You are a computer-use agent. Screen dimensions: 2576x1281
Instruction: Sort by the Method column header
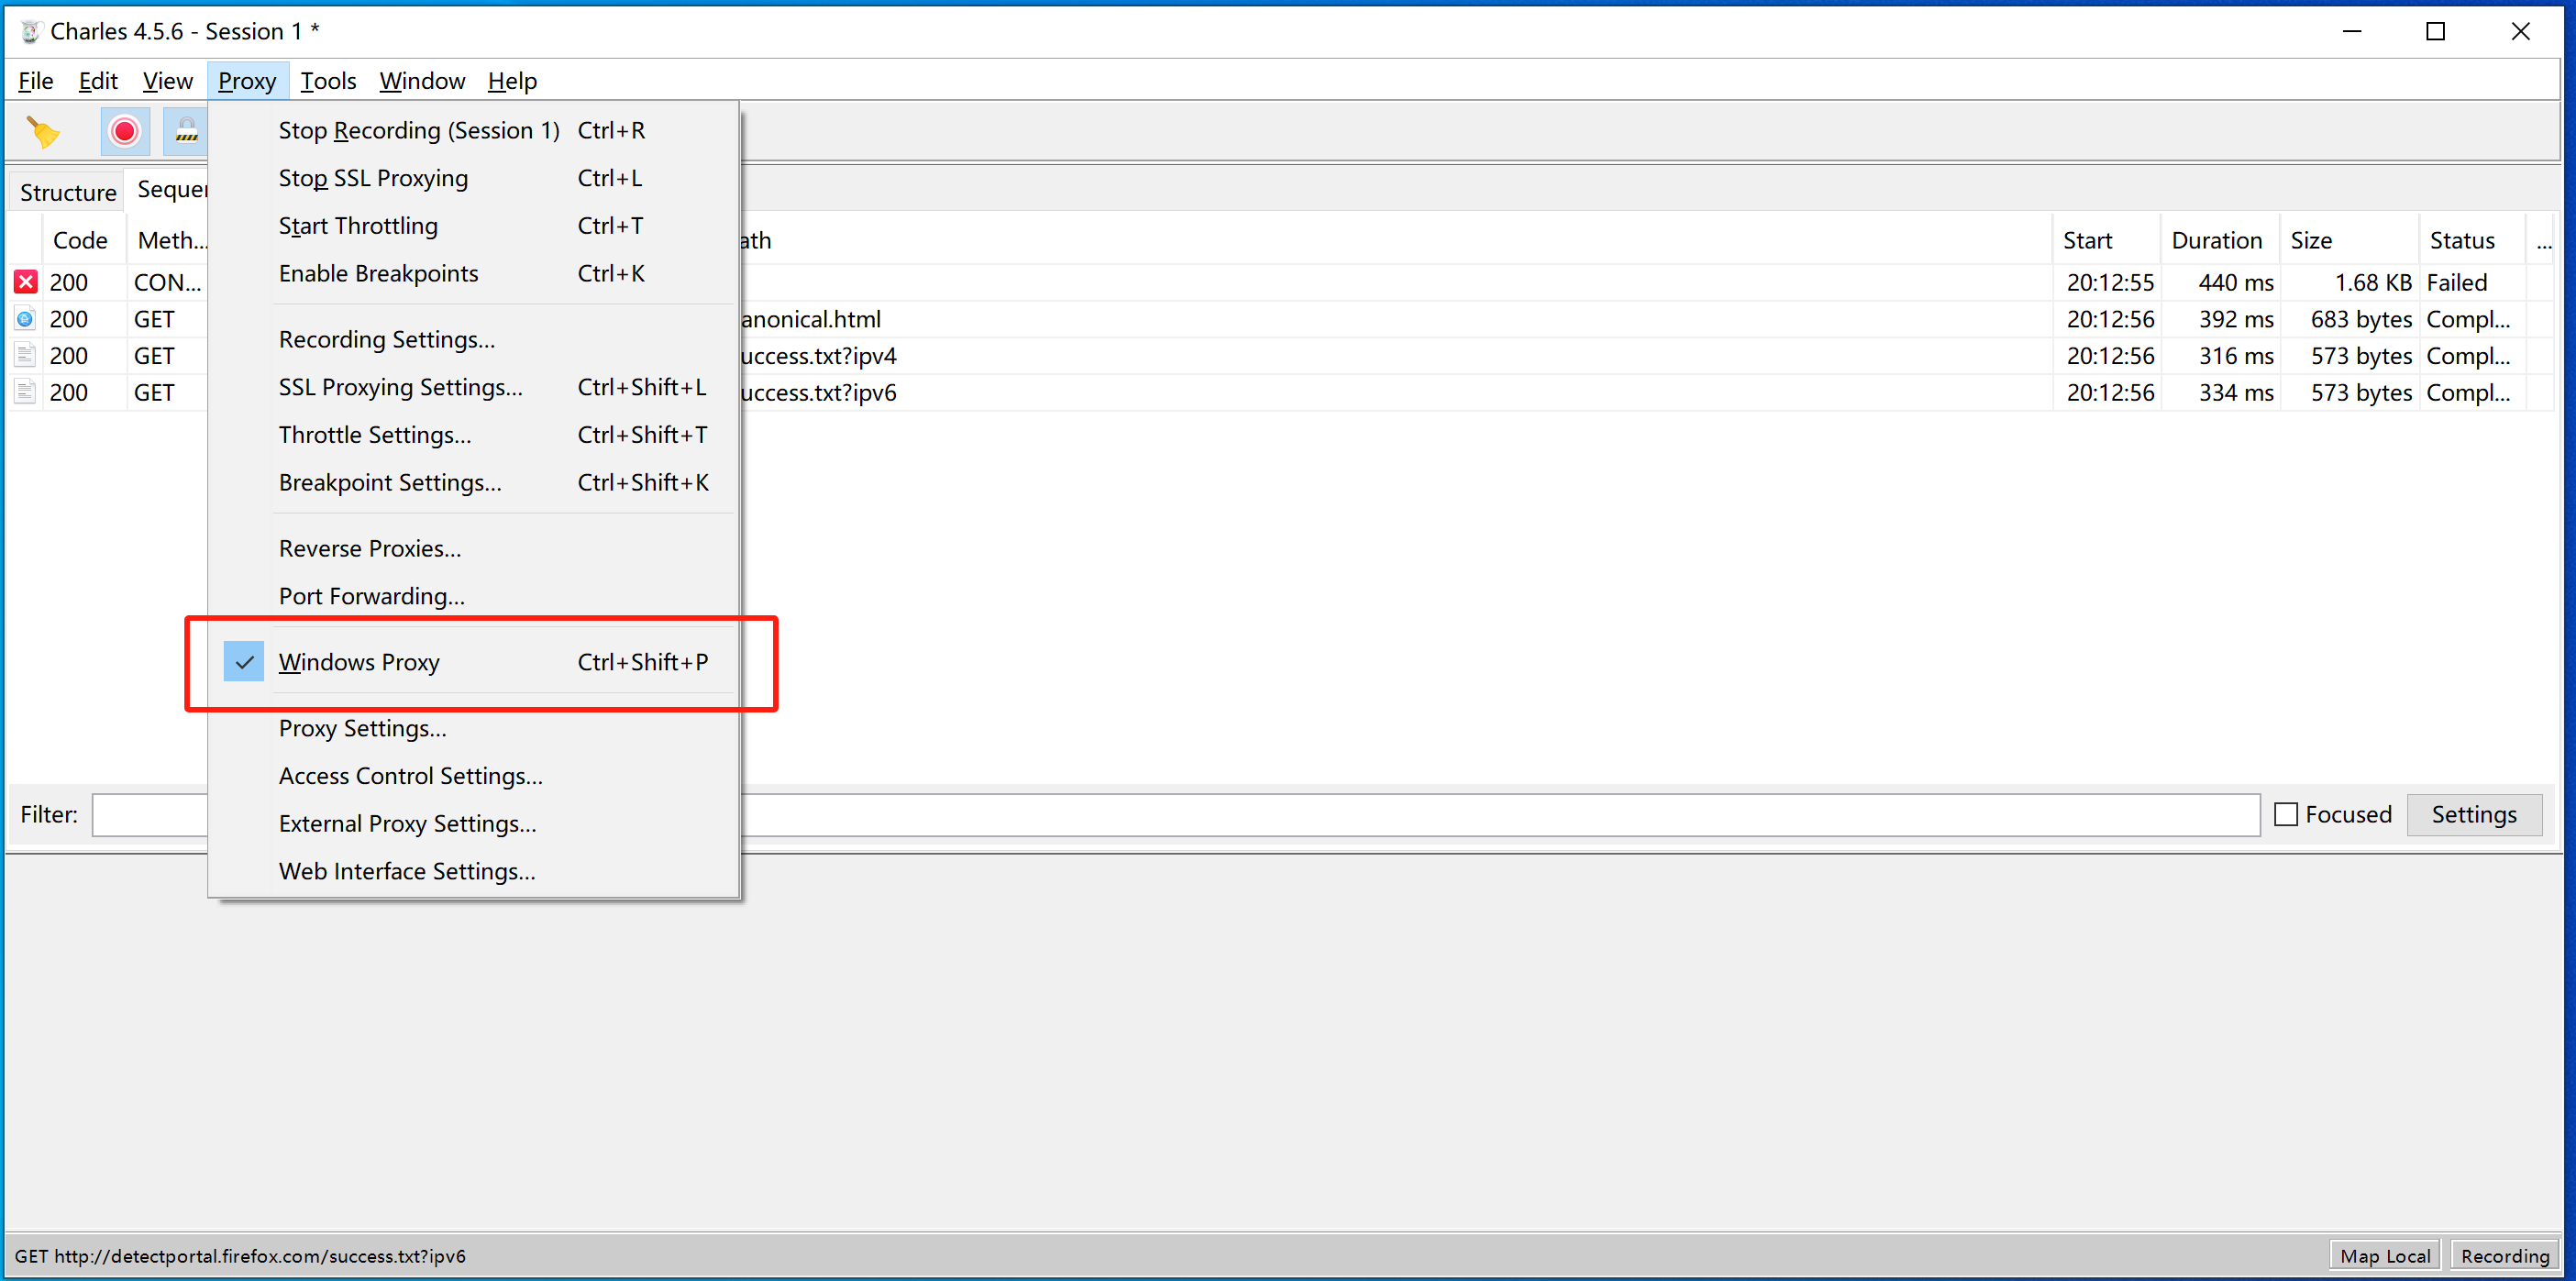(170, 241)
